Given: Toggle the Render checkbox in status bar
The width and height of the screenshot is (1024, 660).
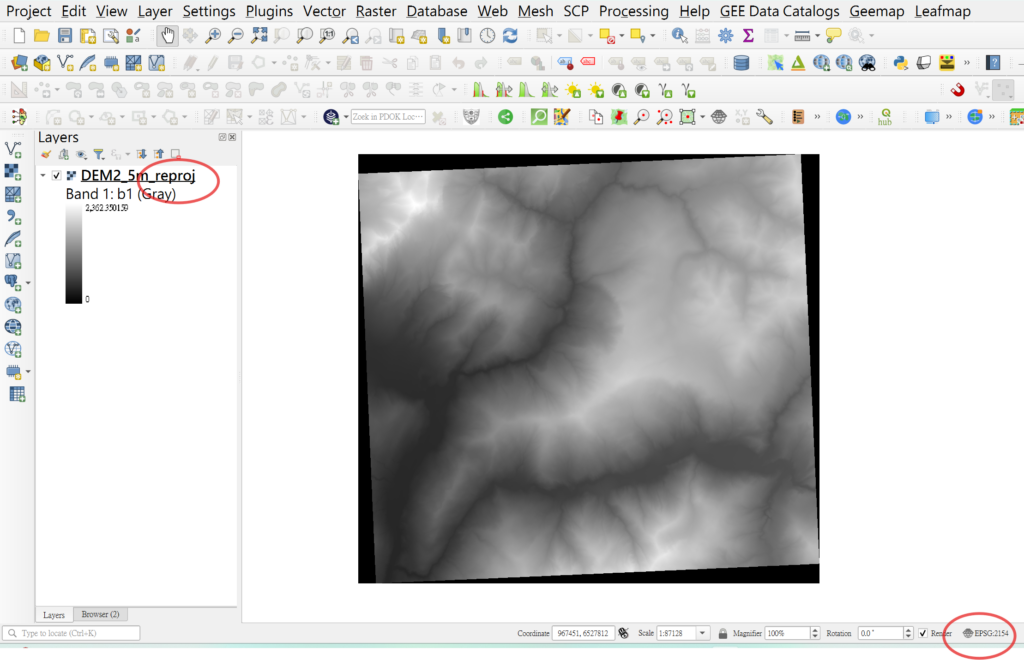Looking at the screenshot, I should coord(923,633).
